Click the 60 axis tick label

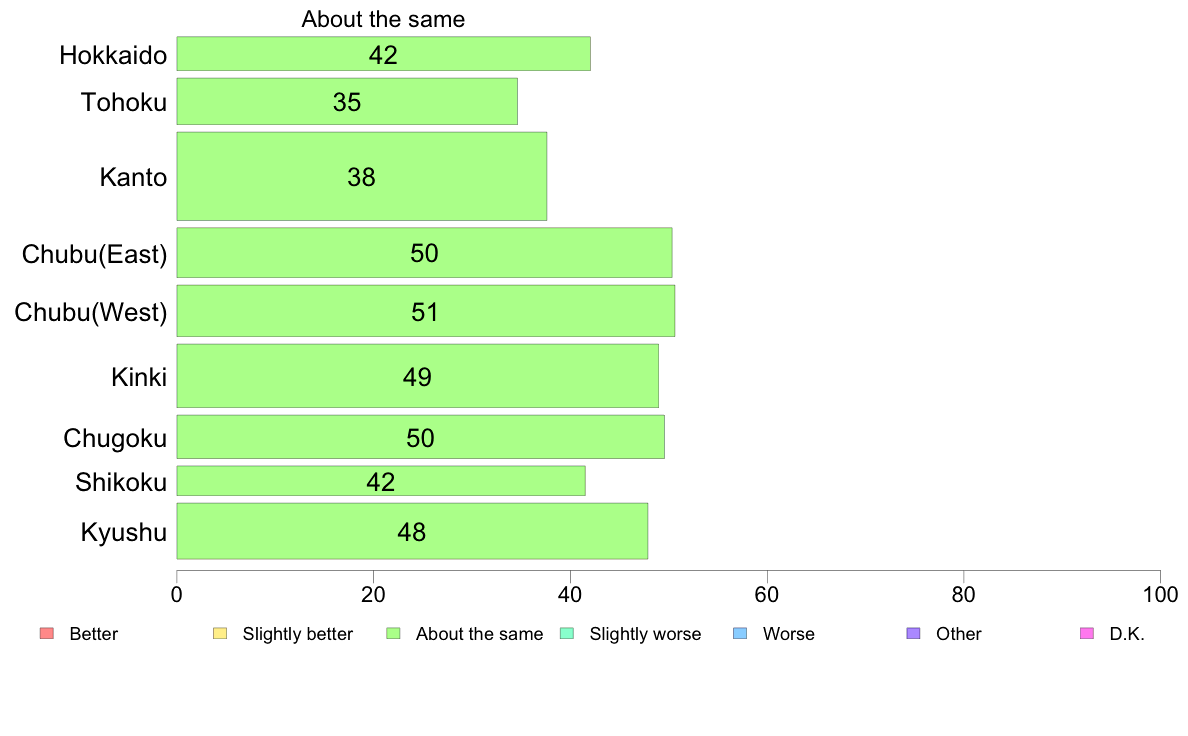[767, 595]
